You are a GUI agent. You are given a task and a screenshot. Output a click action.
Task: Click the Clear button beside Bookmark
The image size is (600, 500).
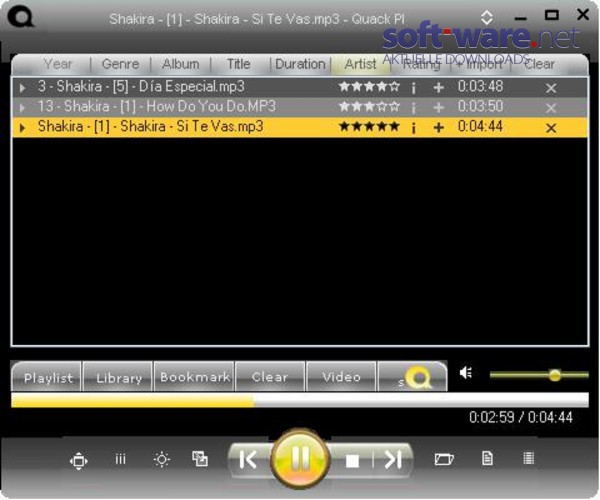[270, 376]
